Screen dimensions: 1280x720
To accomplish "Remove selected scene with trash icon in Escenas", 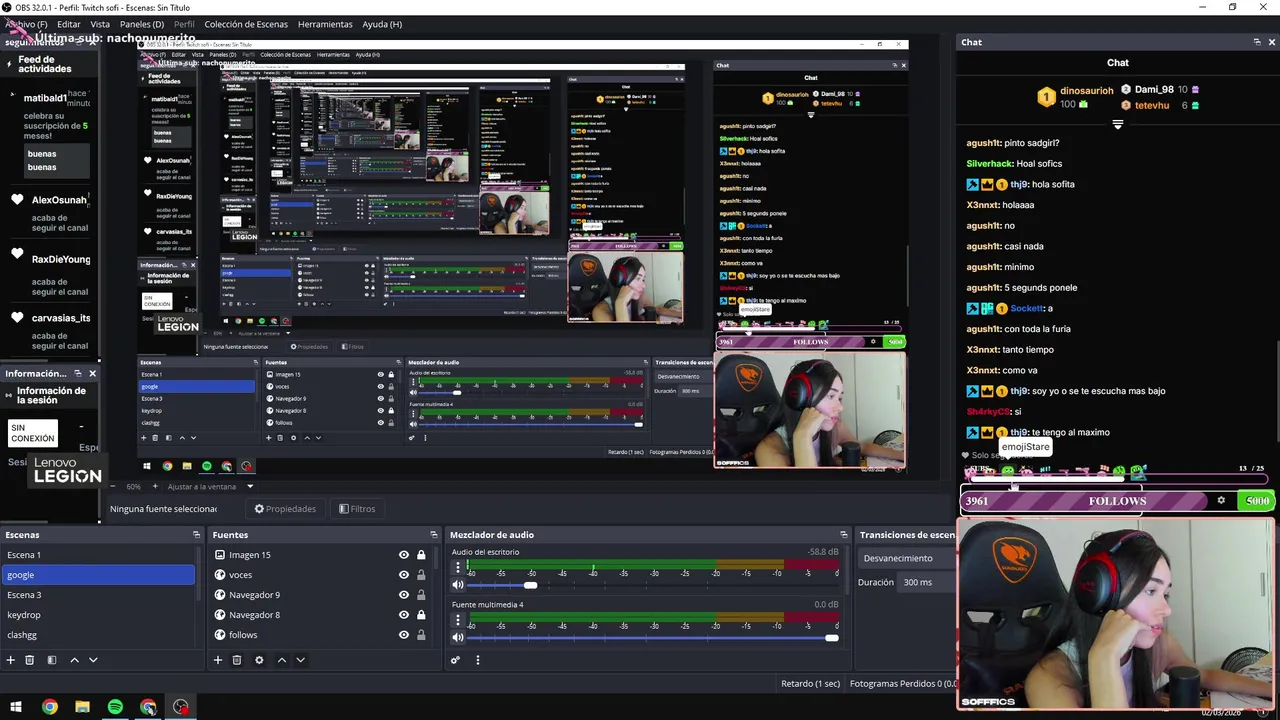I will pos(30,660).
